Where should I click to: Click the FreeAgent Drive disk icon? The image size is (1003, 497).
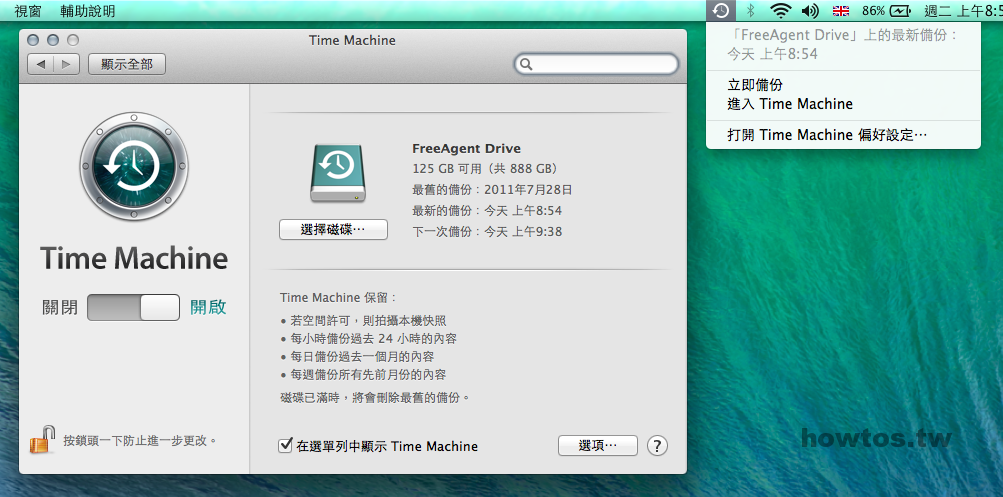(338, 173)
